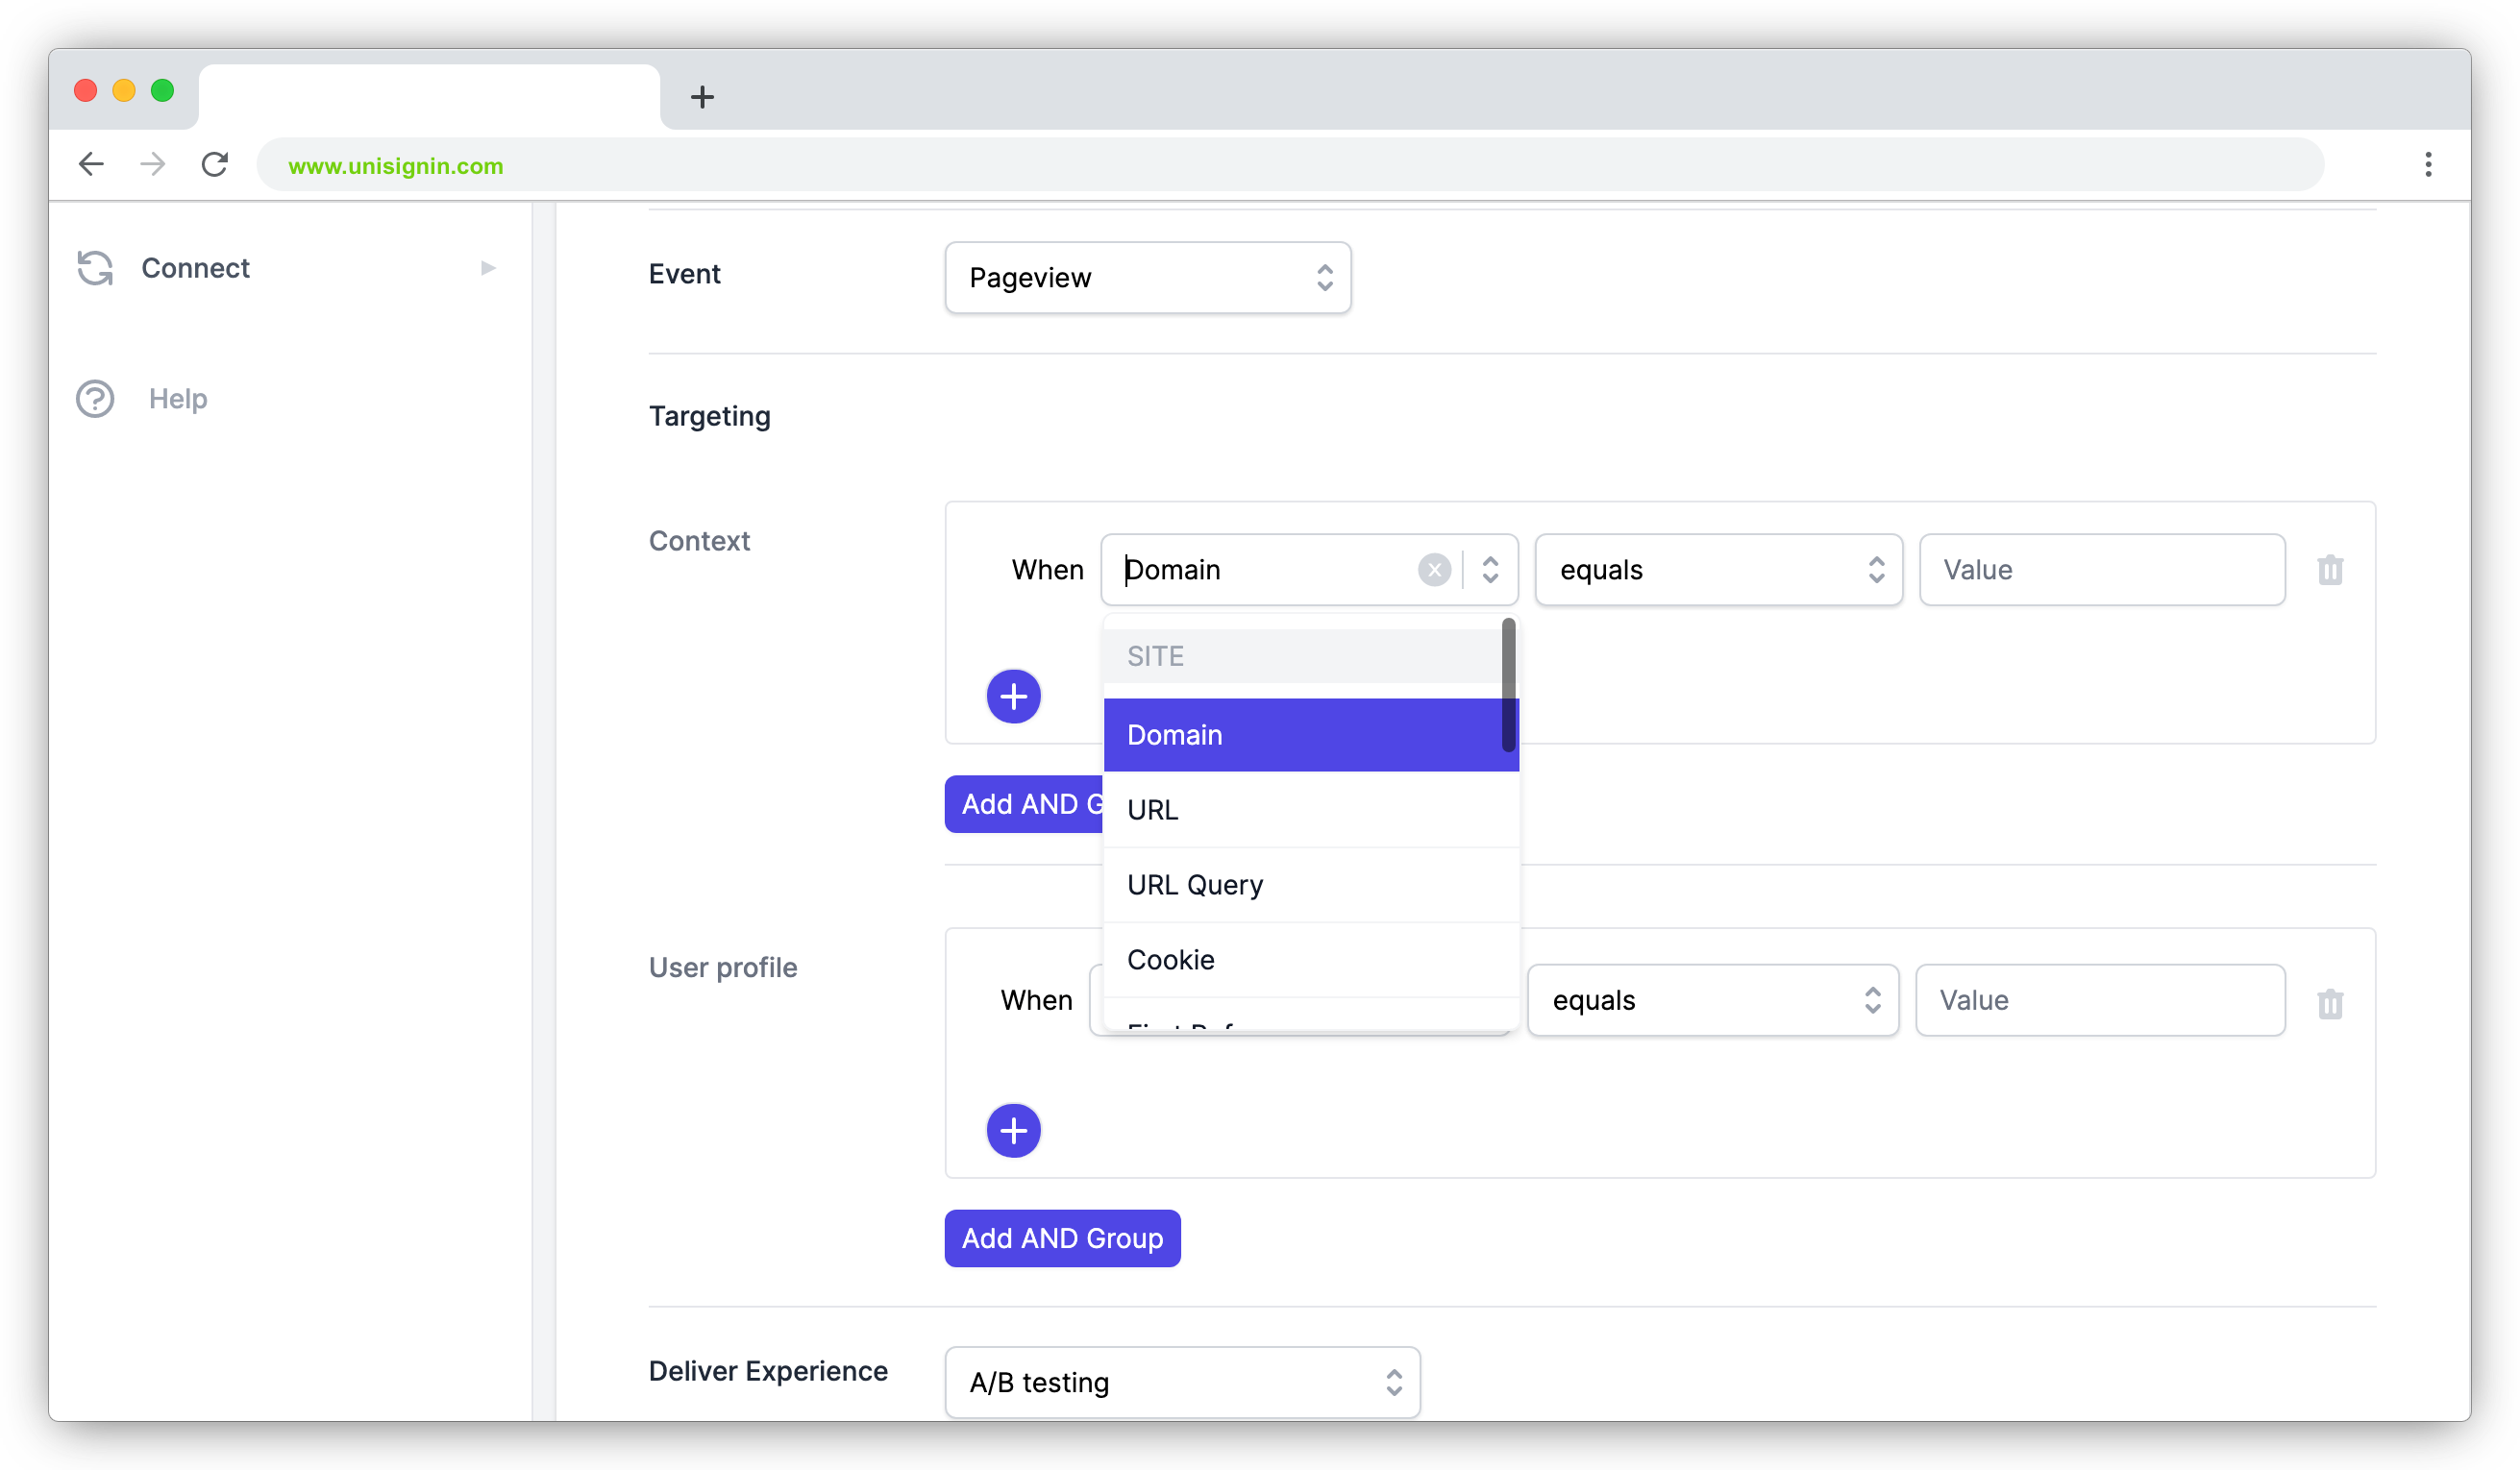Clear the Domain selection using the x icon
Viewport: 2520px width, 1470px height.
[1435, 570]
